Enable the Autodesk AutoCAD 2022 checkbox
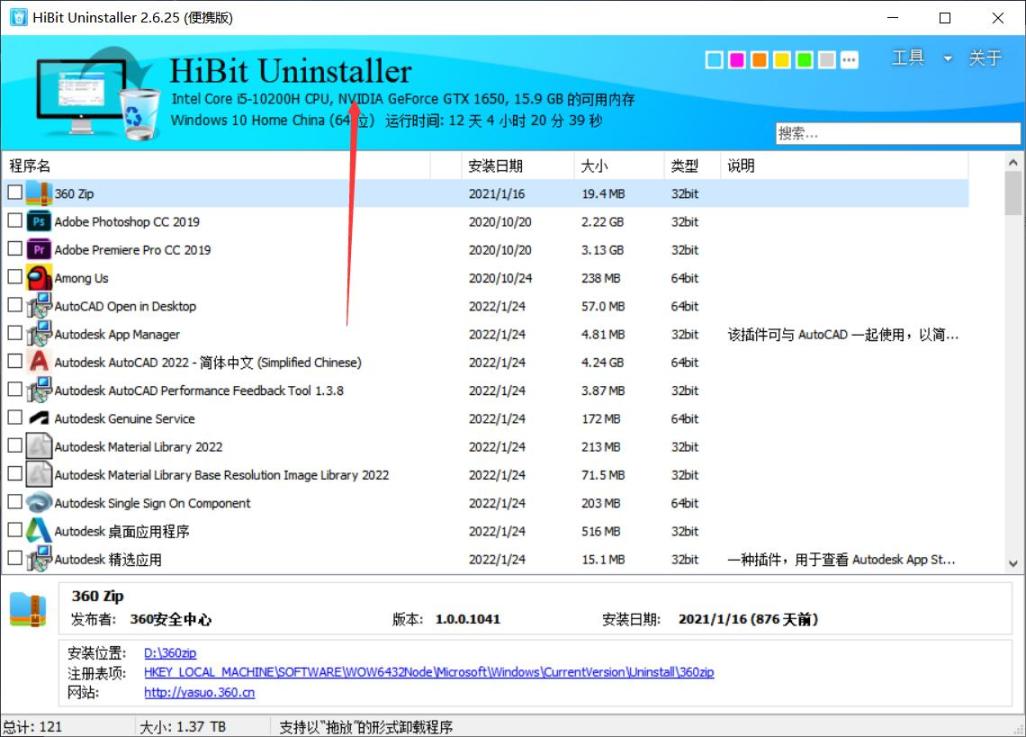Image resolution: width=1026 pixels, height=737 pixels. tap(14, 361)
